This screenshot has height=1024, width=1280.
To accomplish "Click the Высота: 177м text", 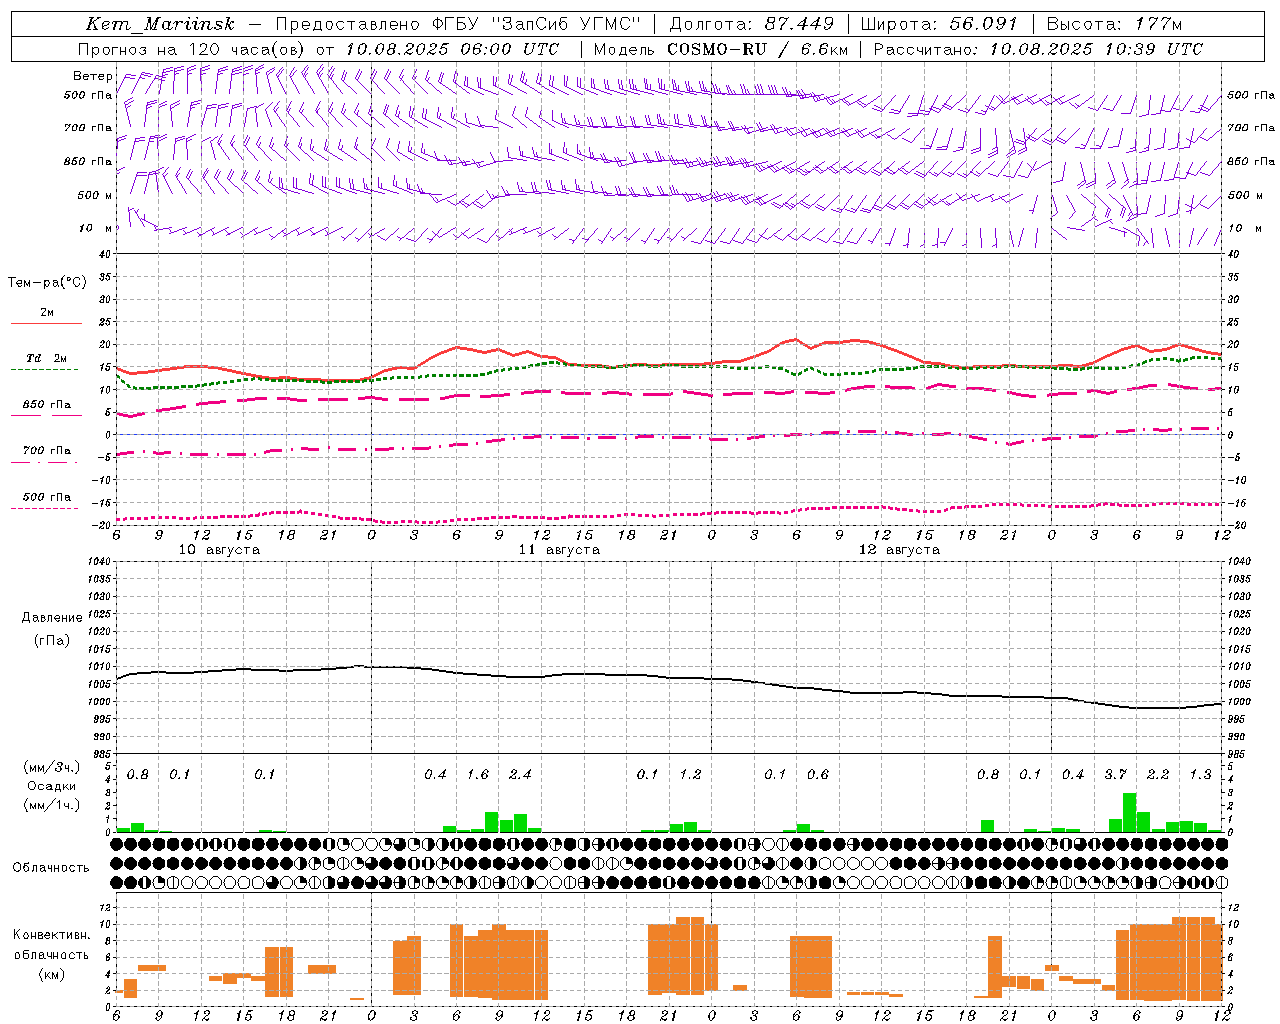I will [x=1114, y=24].
